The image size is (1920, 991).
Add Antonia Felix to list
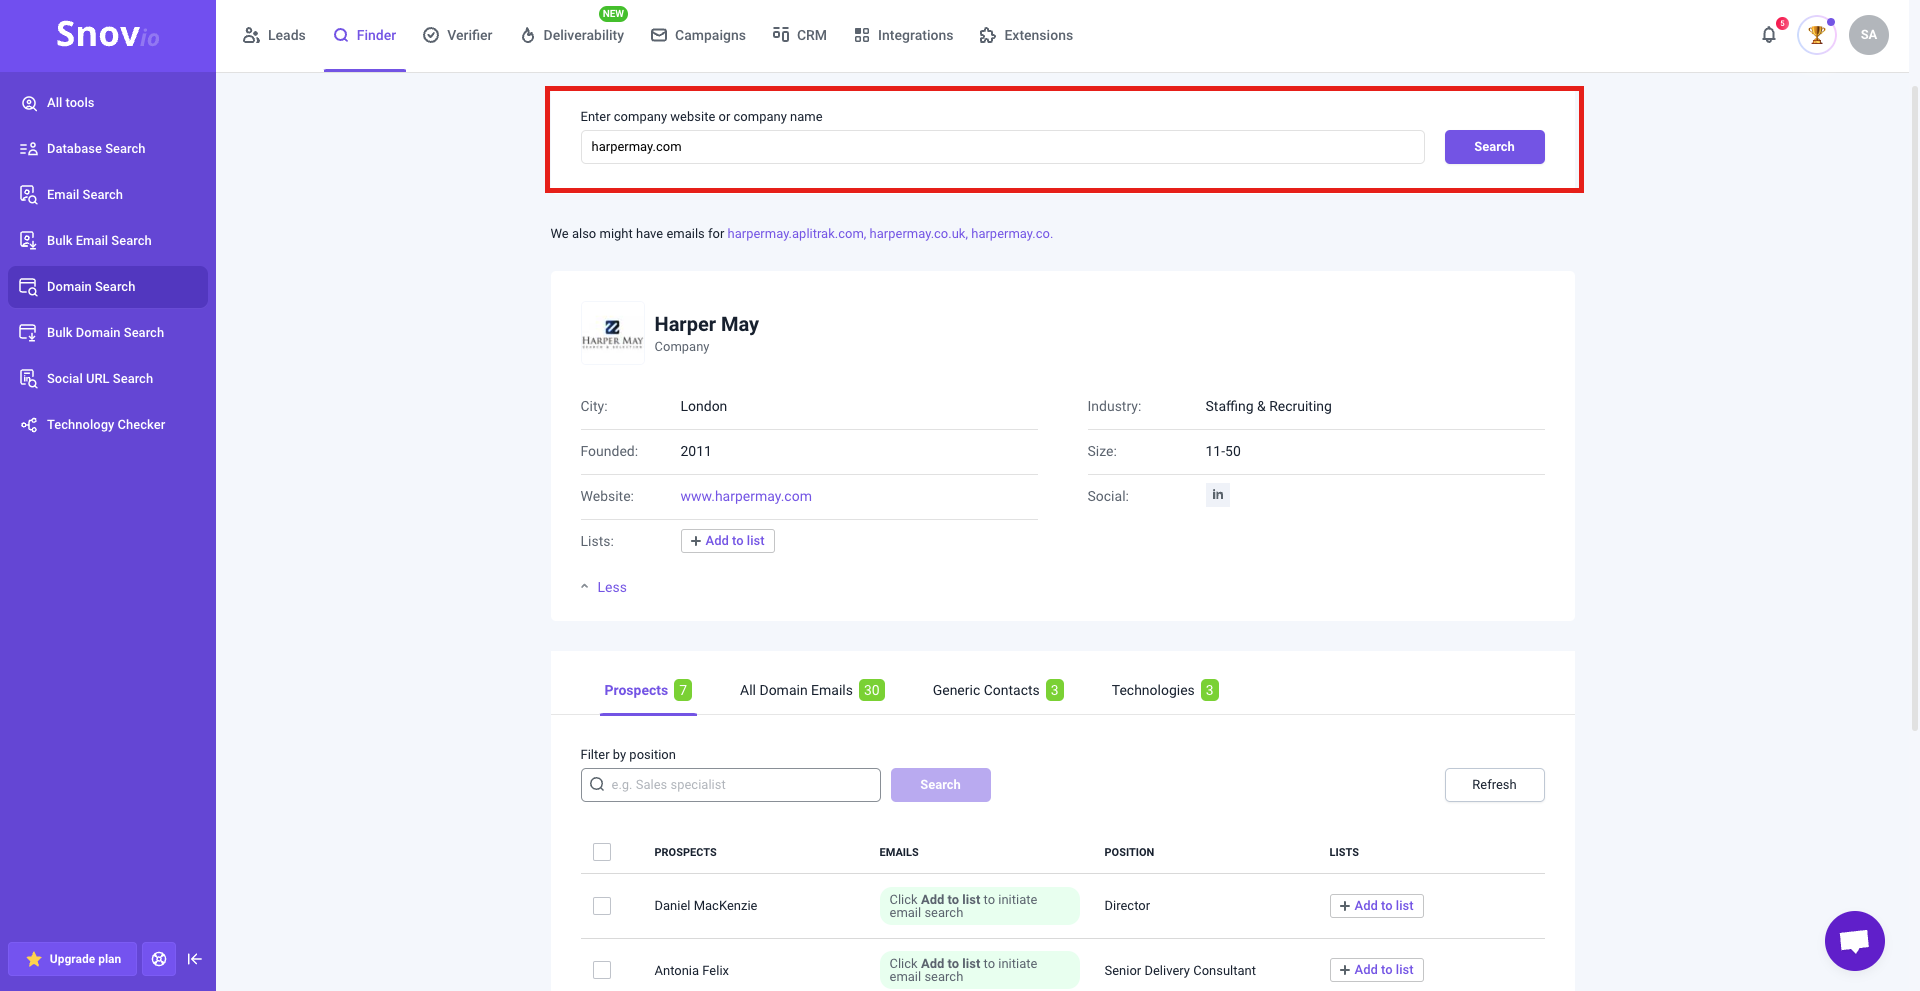1376,970
